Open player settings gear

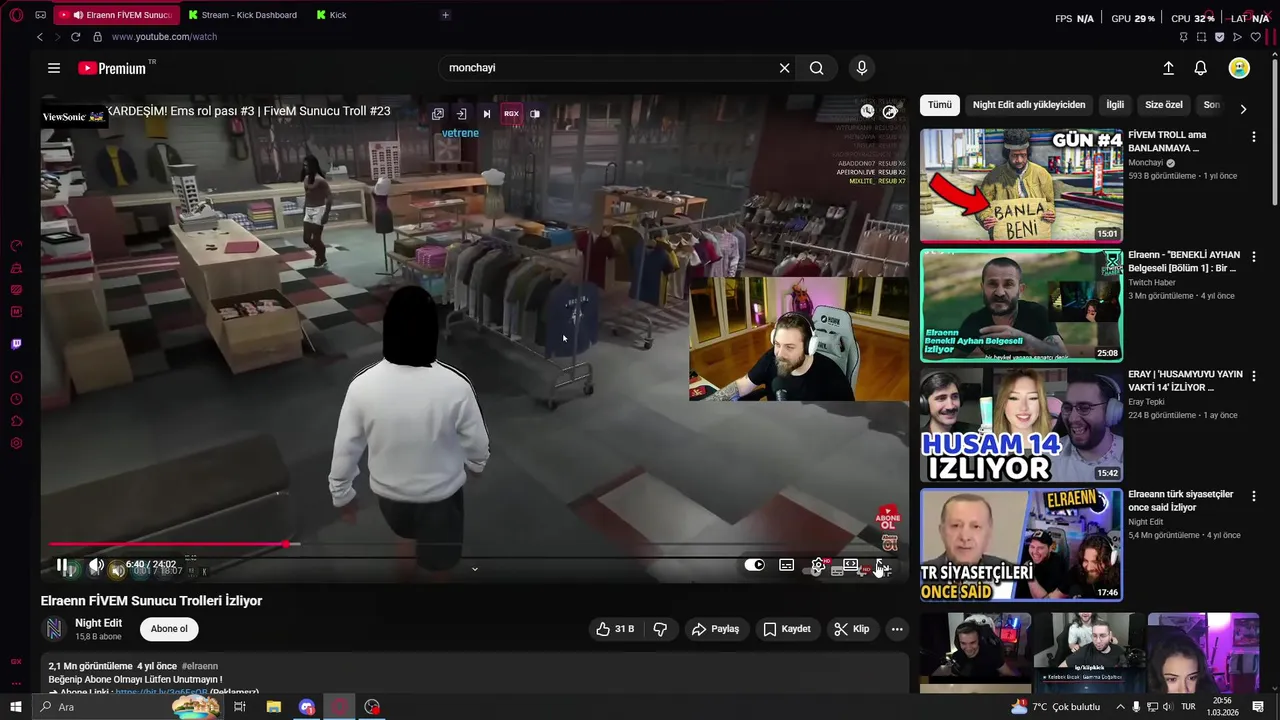[818, 565]
